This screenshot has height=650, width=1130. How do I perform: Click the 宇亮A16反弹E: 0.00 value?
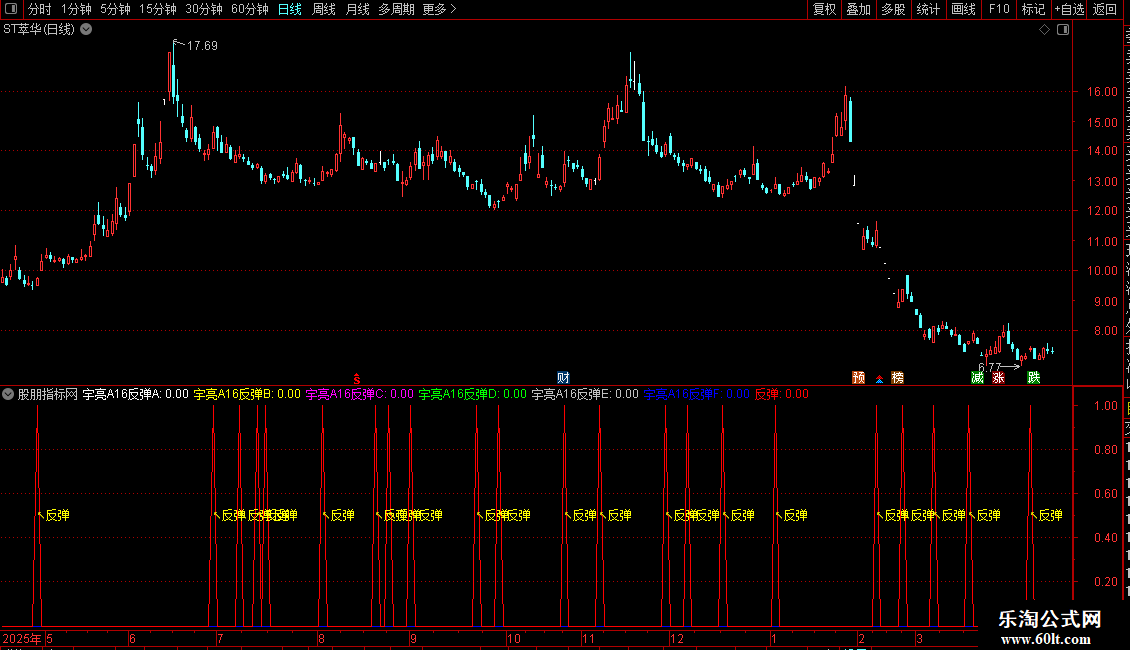[585, 394]
